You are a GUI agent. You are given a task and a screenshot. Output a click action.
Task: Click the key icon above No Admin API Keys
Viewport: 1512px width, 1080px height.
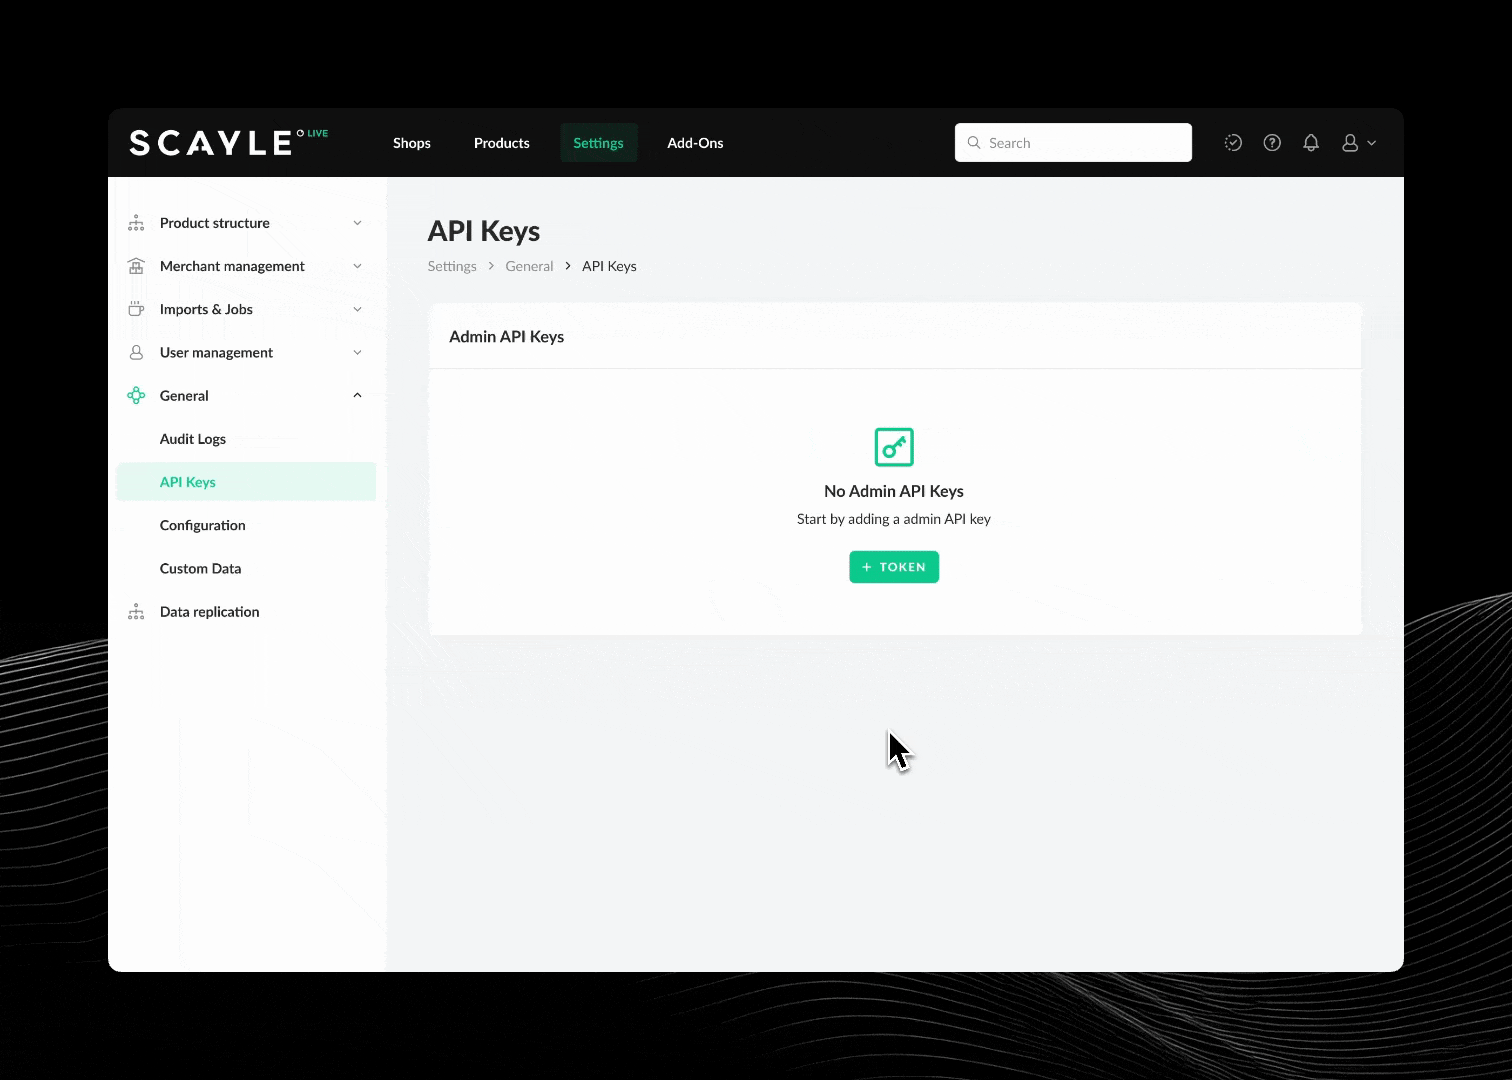(893, 447)
